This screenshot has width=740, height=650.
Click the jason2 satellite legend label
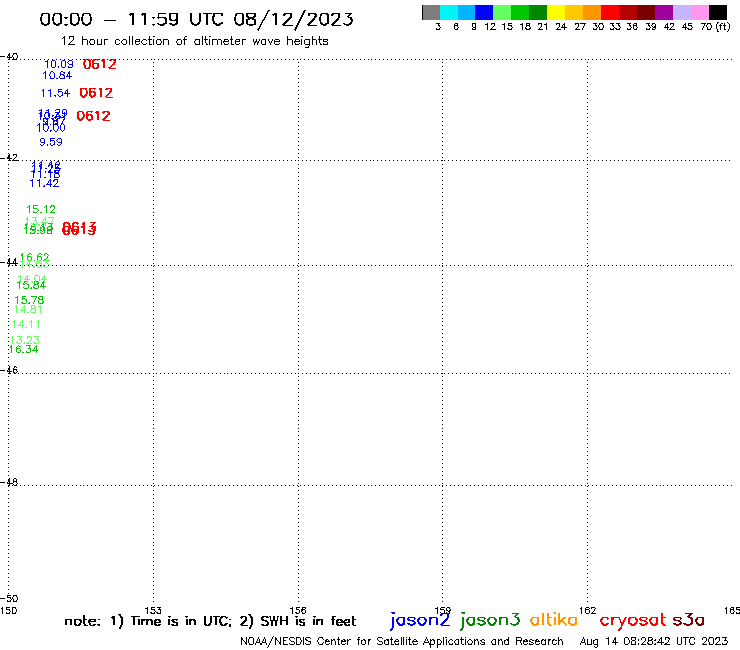(x=420, y=620)
